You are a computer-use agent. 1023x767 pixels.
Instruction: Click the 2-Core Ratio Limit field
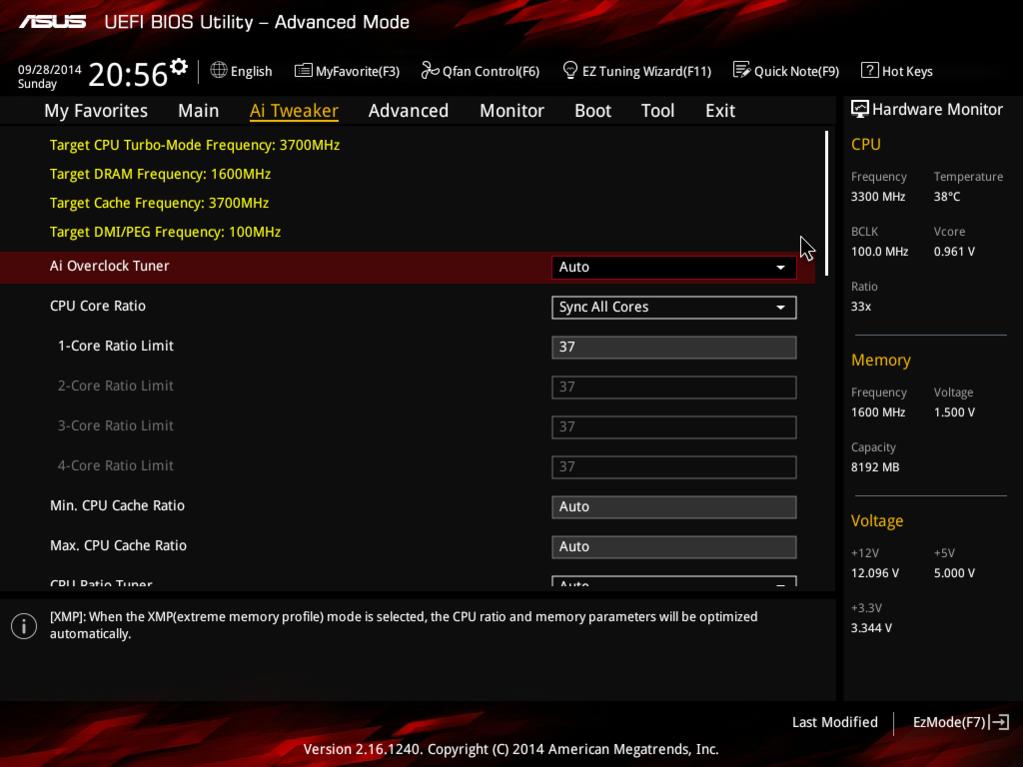pos(673,387)
